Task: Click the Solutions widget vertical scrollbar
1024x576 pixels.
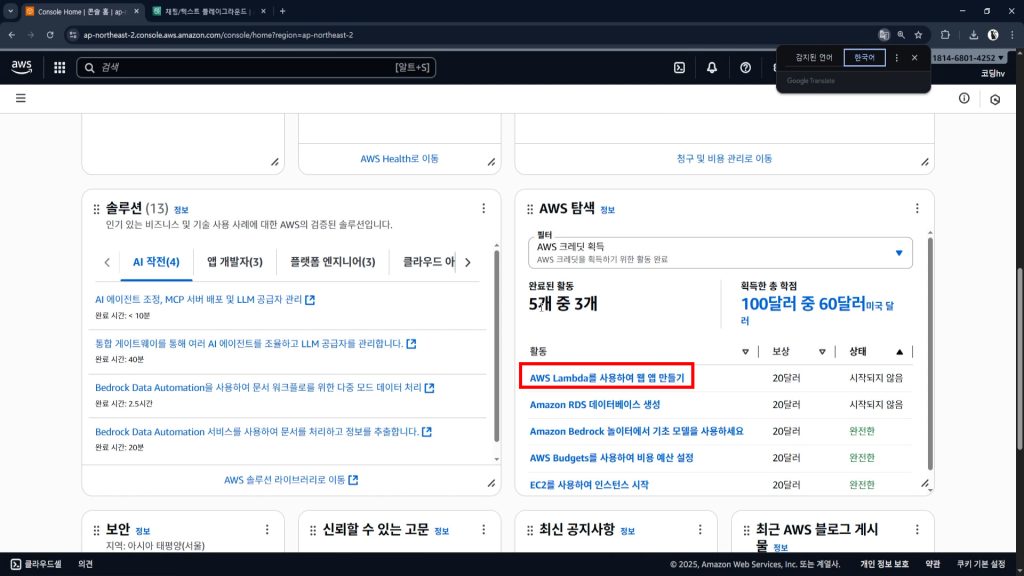Action: click(x=496, y=346)
